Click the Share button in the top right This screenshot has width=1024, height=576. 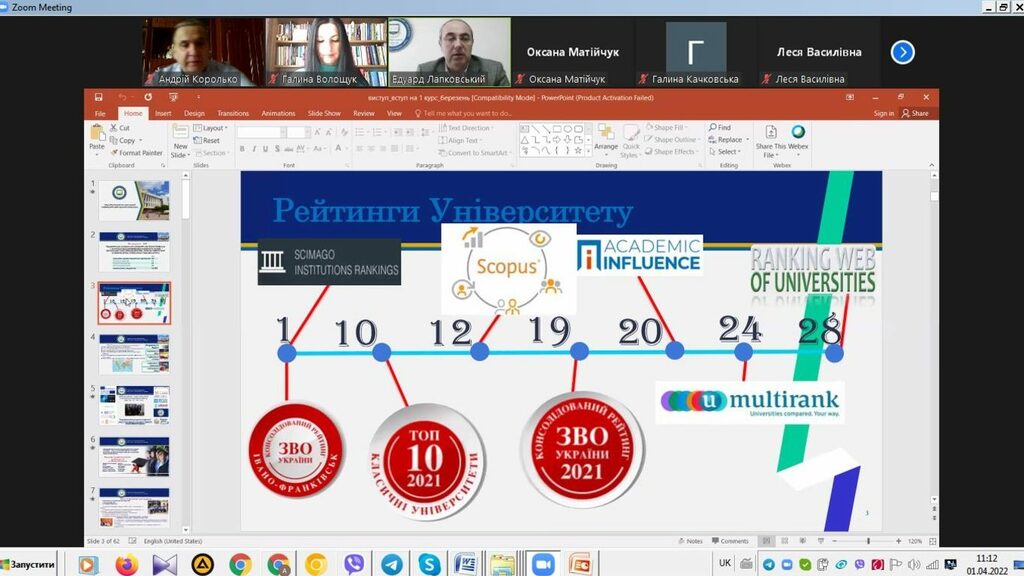click(x=915, y=114)
